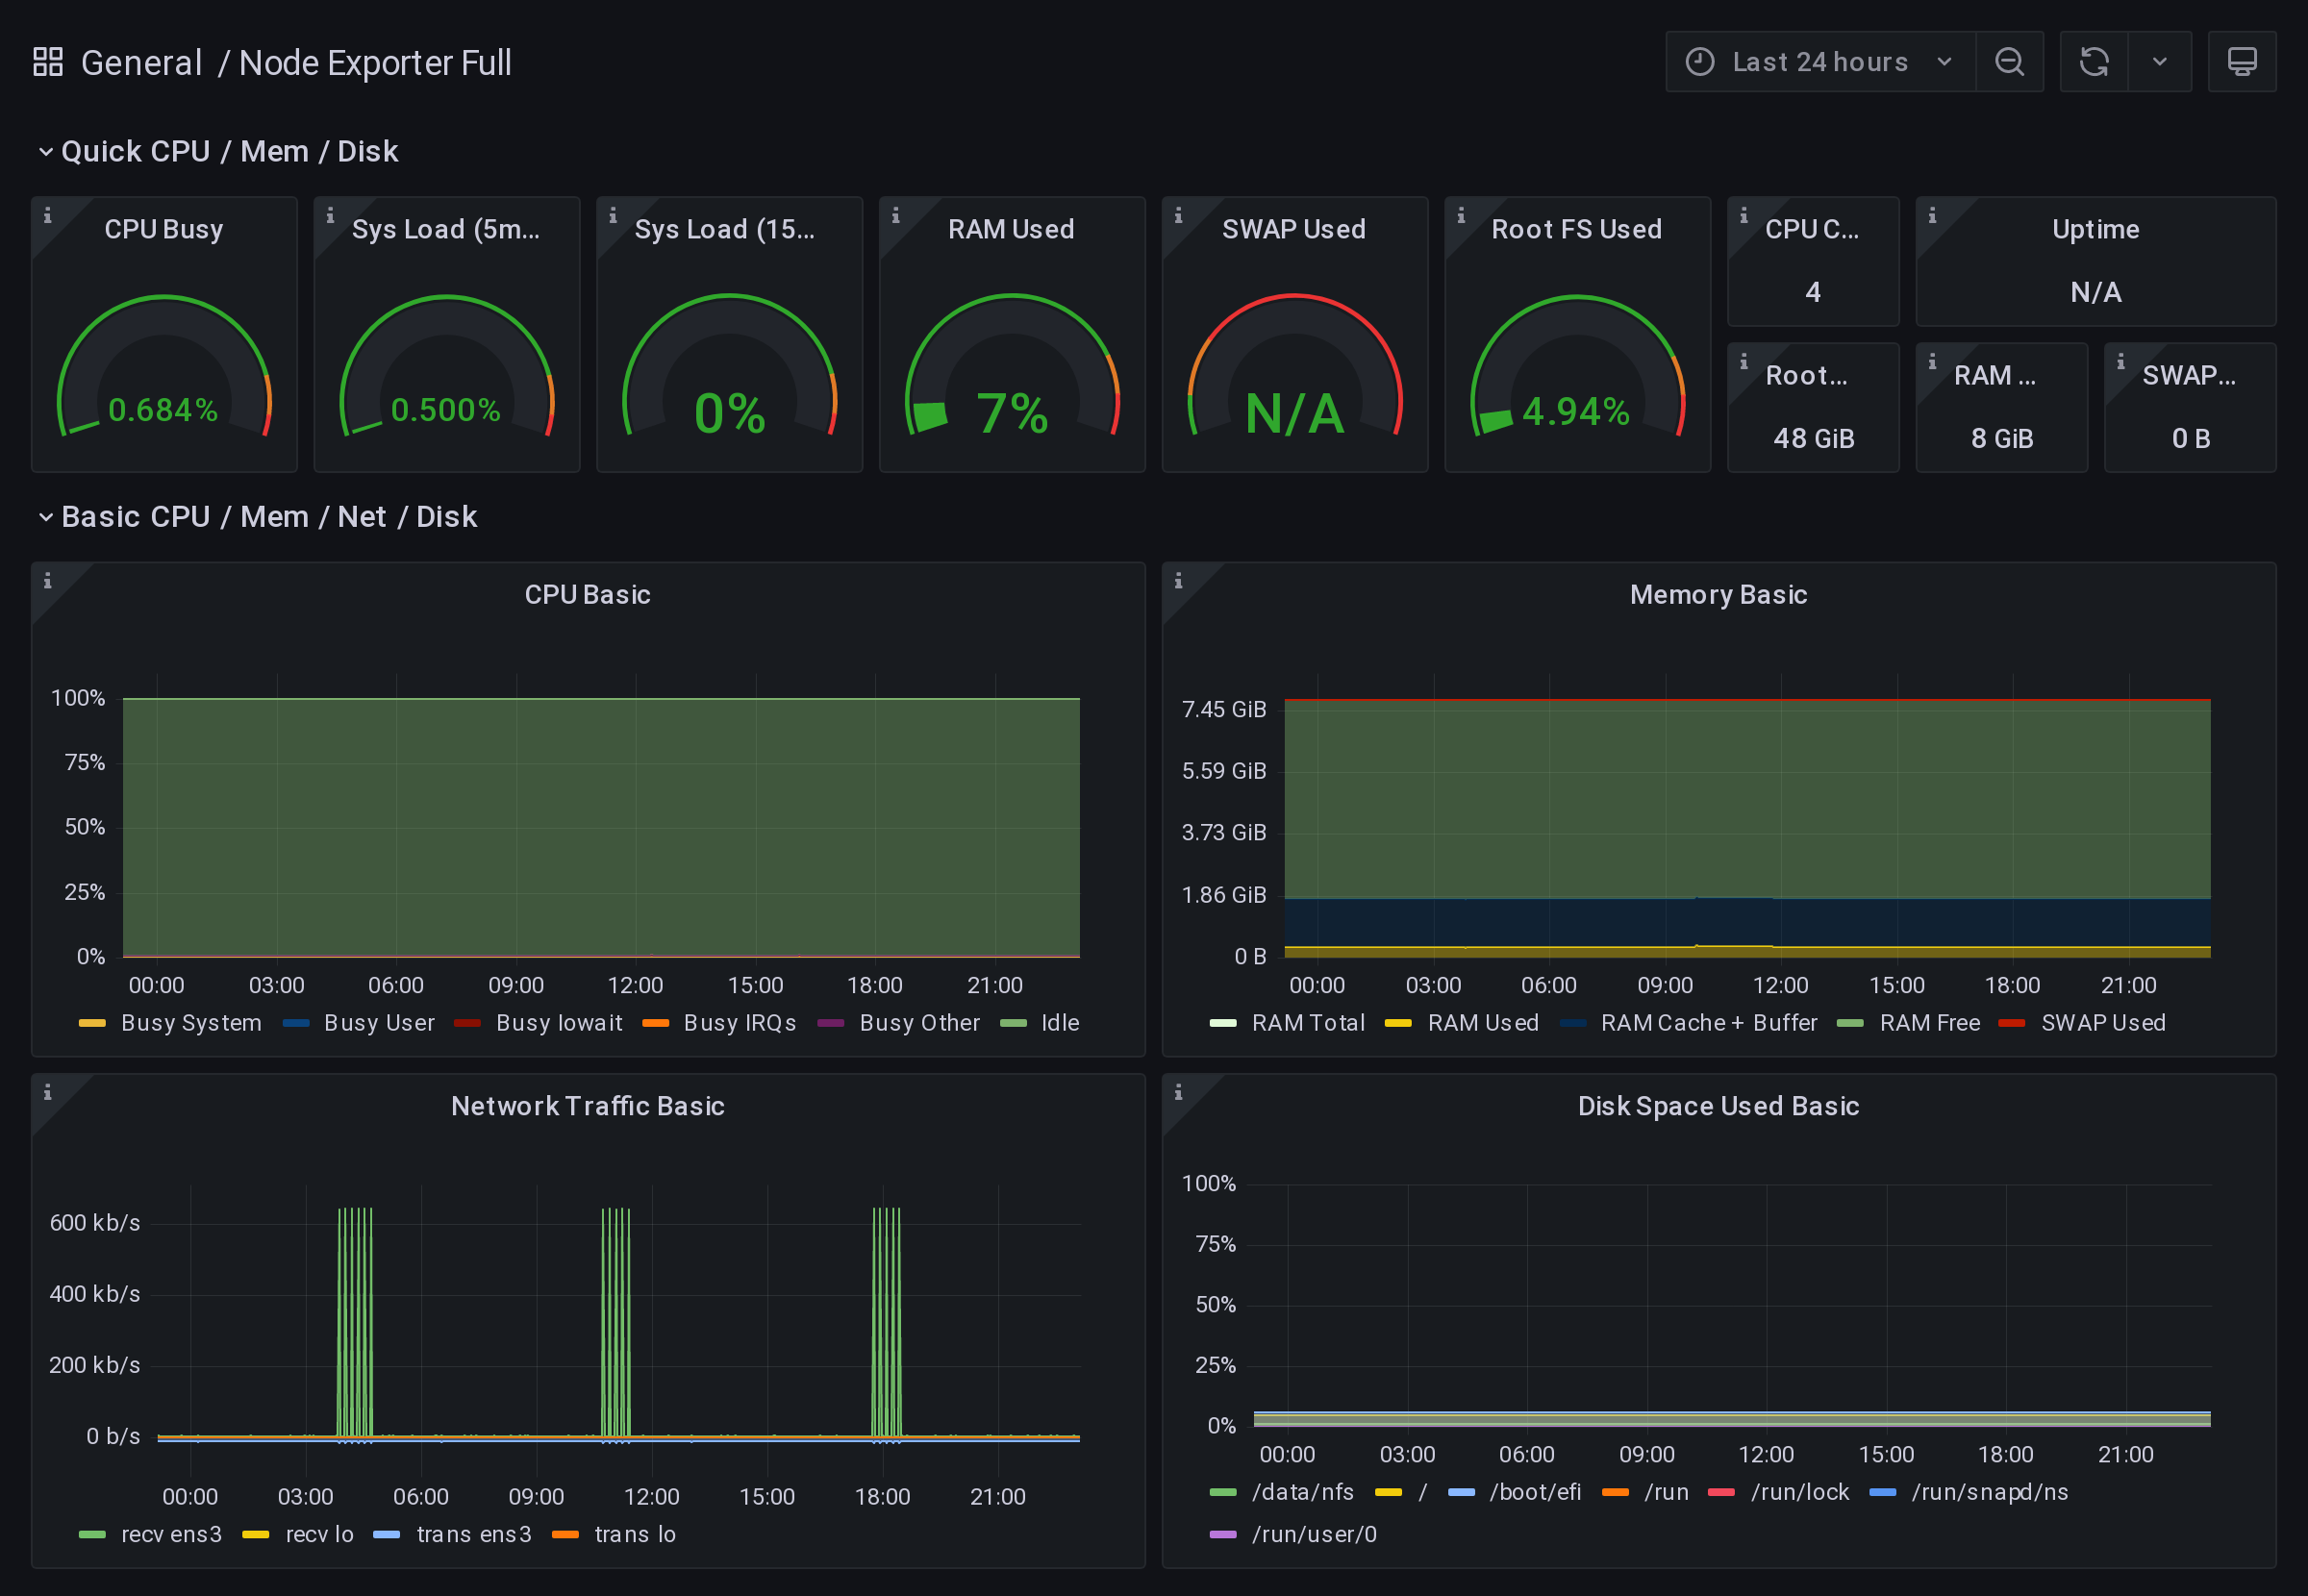Toggle Busy IRQs series in CPU legend
2308x1596 pixels.
(x=740, y=1023)
